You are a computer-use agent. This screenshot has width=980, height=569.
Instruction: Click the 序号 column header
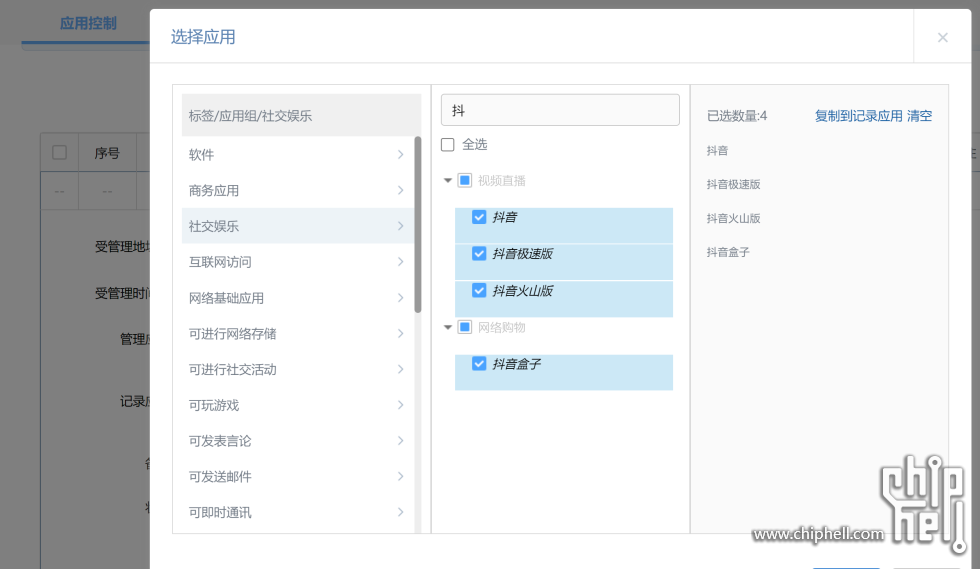coord(107,153)
